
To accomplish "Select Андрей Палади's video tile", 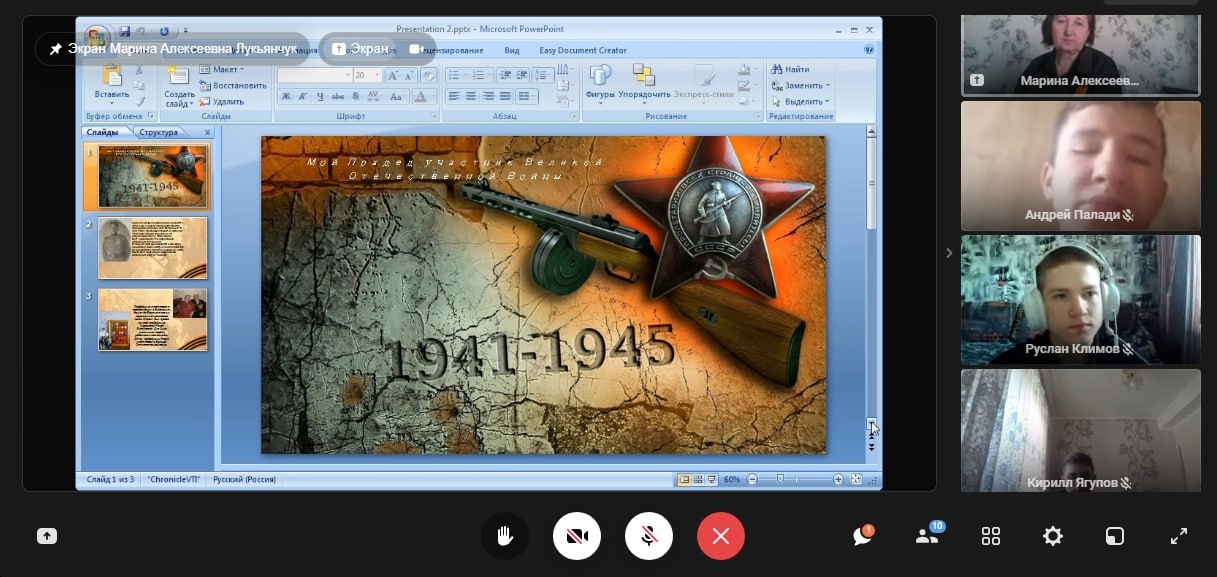I will point(1080,165).
